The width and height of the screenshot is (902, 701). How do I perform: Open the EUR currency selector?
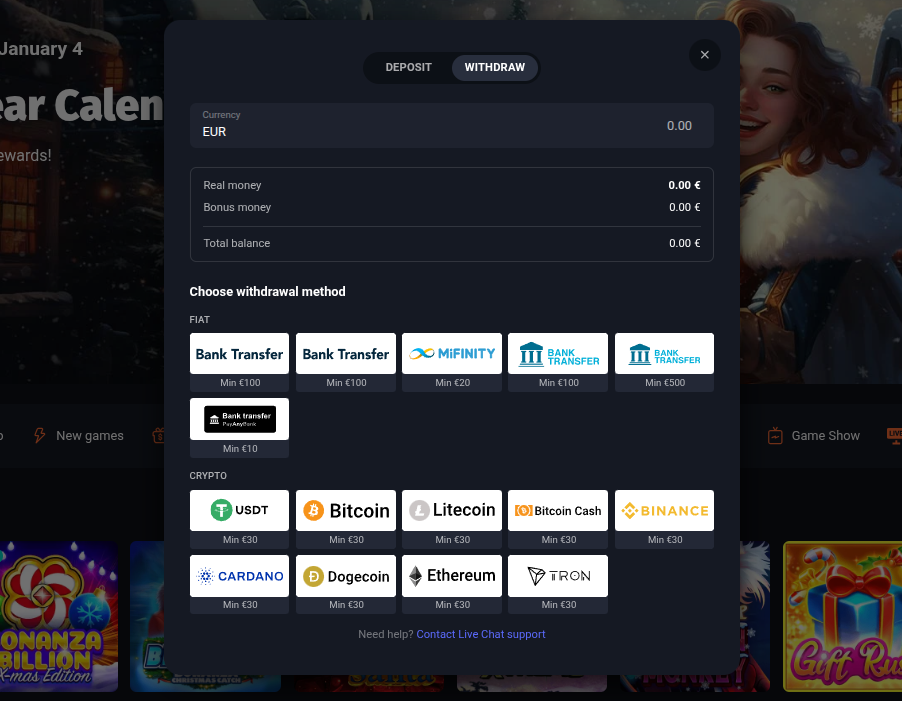tap(300, 125)
